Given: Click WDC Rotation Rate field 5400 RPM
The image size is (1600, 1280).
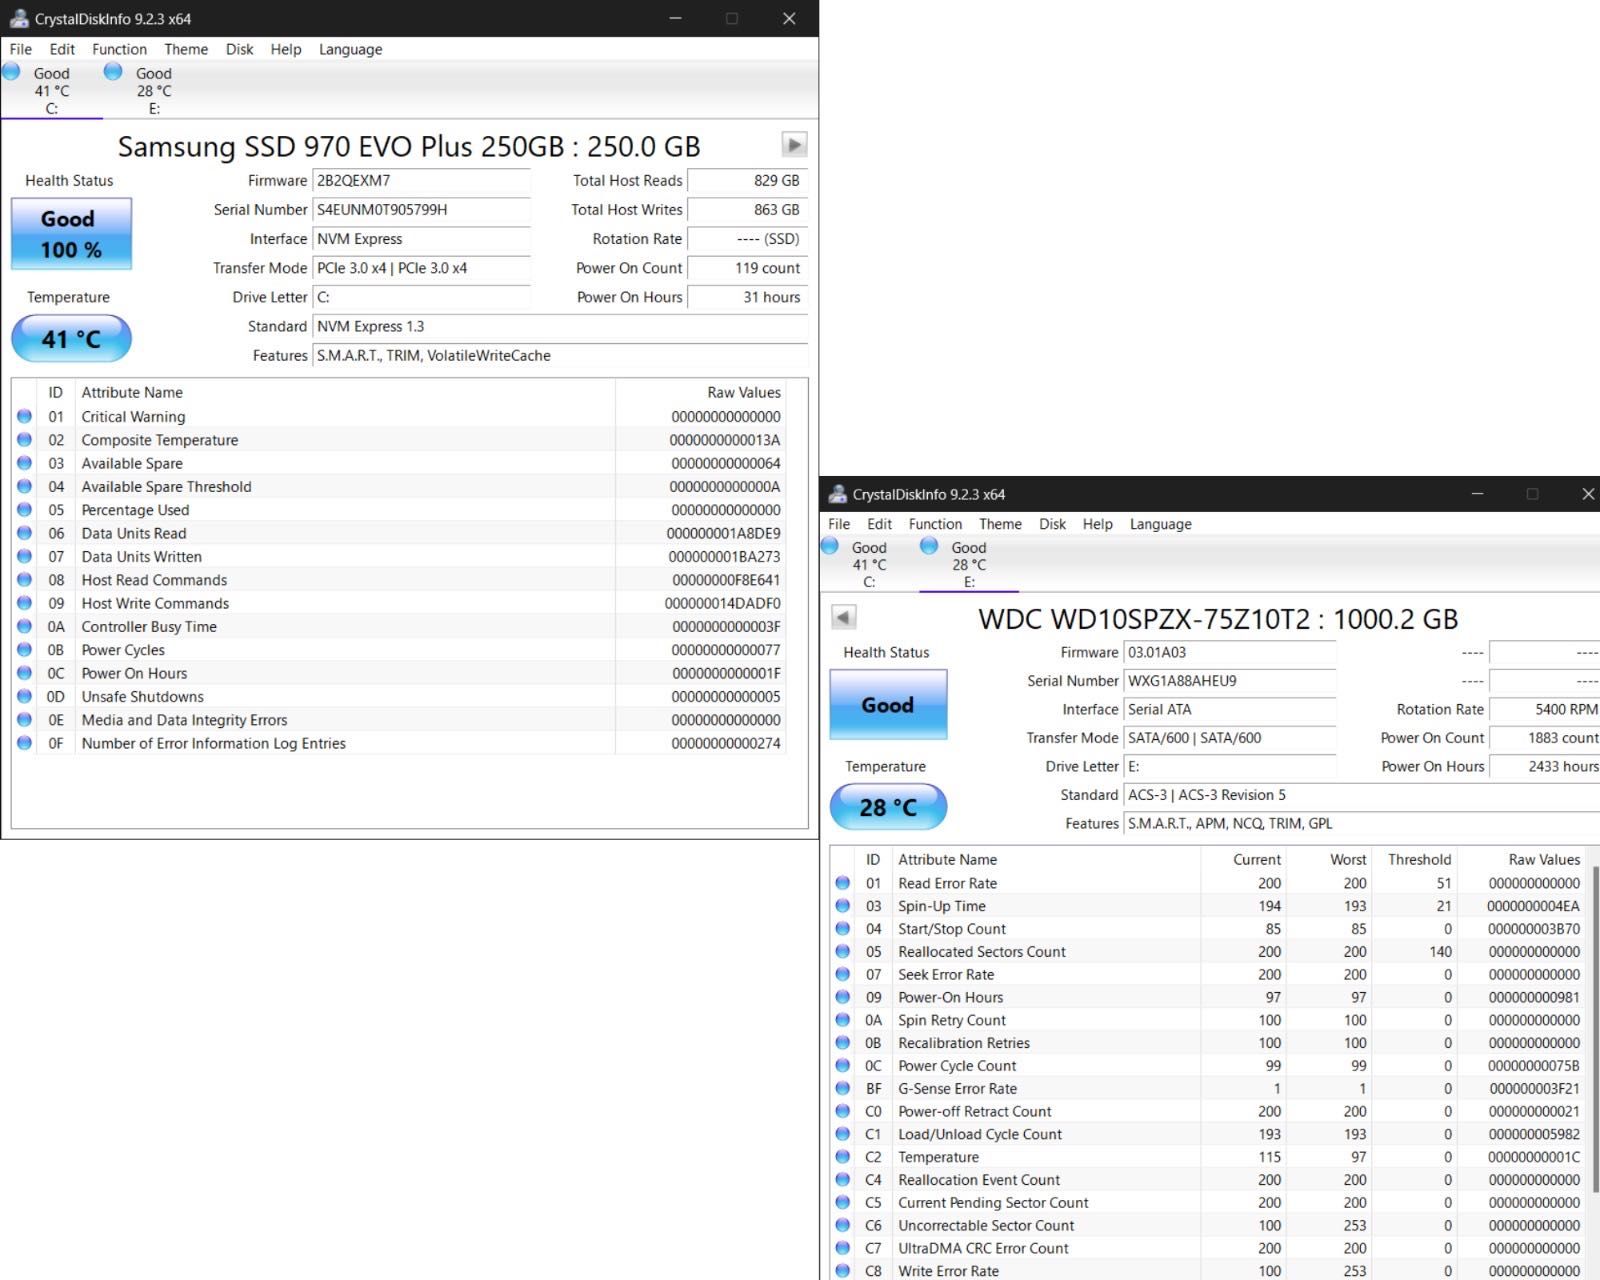Looking at the screenshot, I should pyautogui.click(x=1545, y=709).
